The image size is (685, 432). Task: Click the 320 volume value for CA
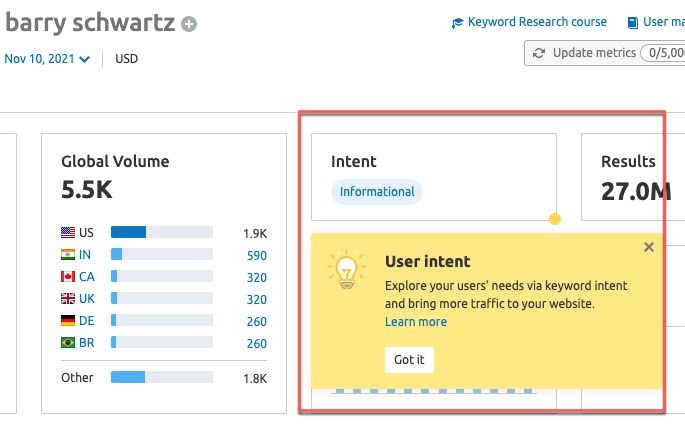click(257, 278)
